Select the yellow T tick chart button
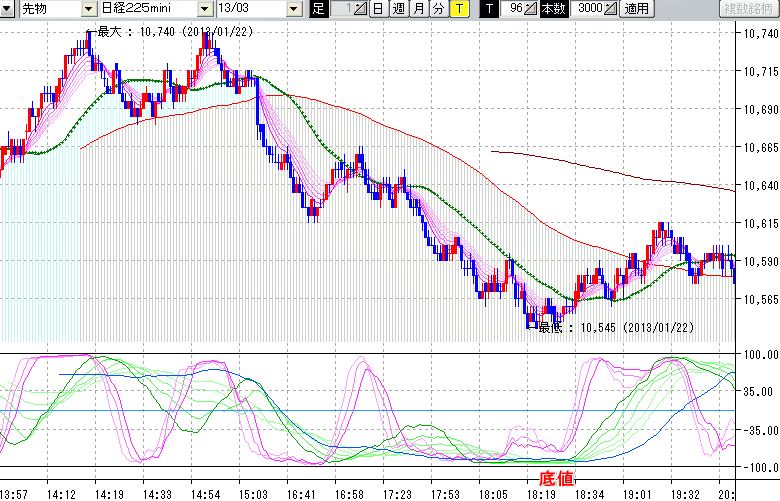 [x=458, y=9]
